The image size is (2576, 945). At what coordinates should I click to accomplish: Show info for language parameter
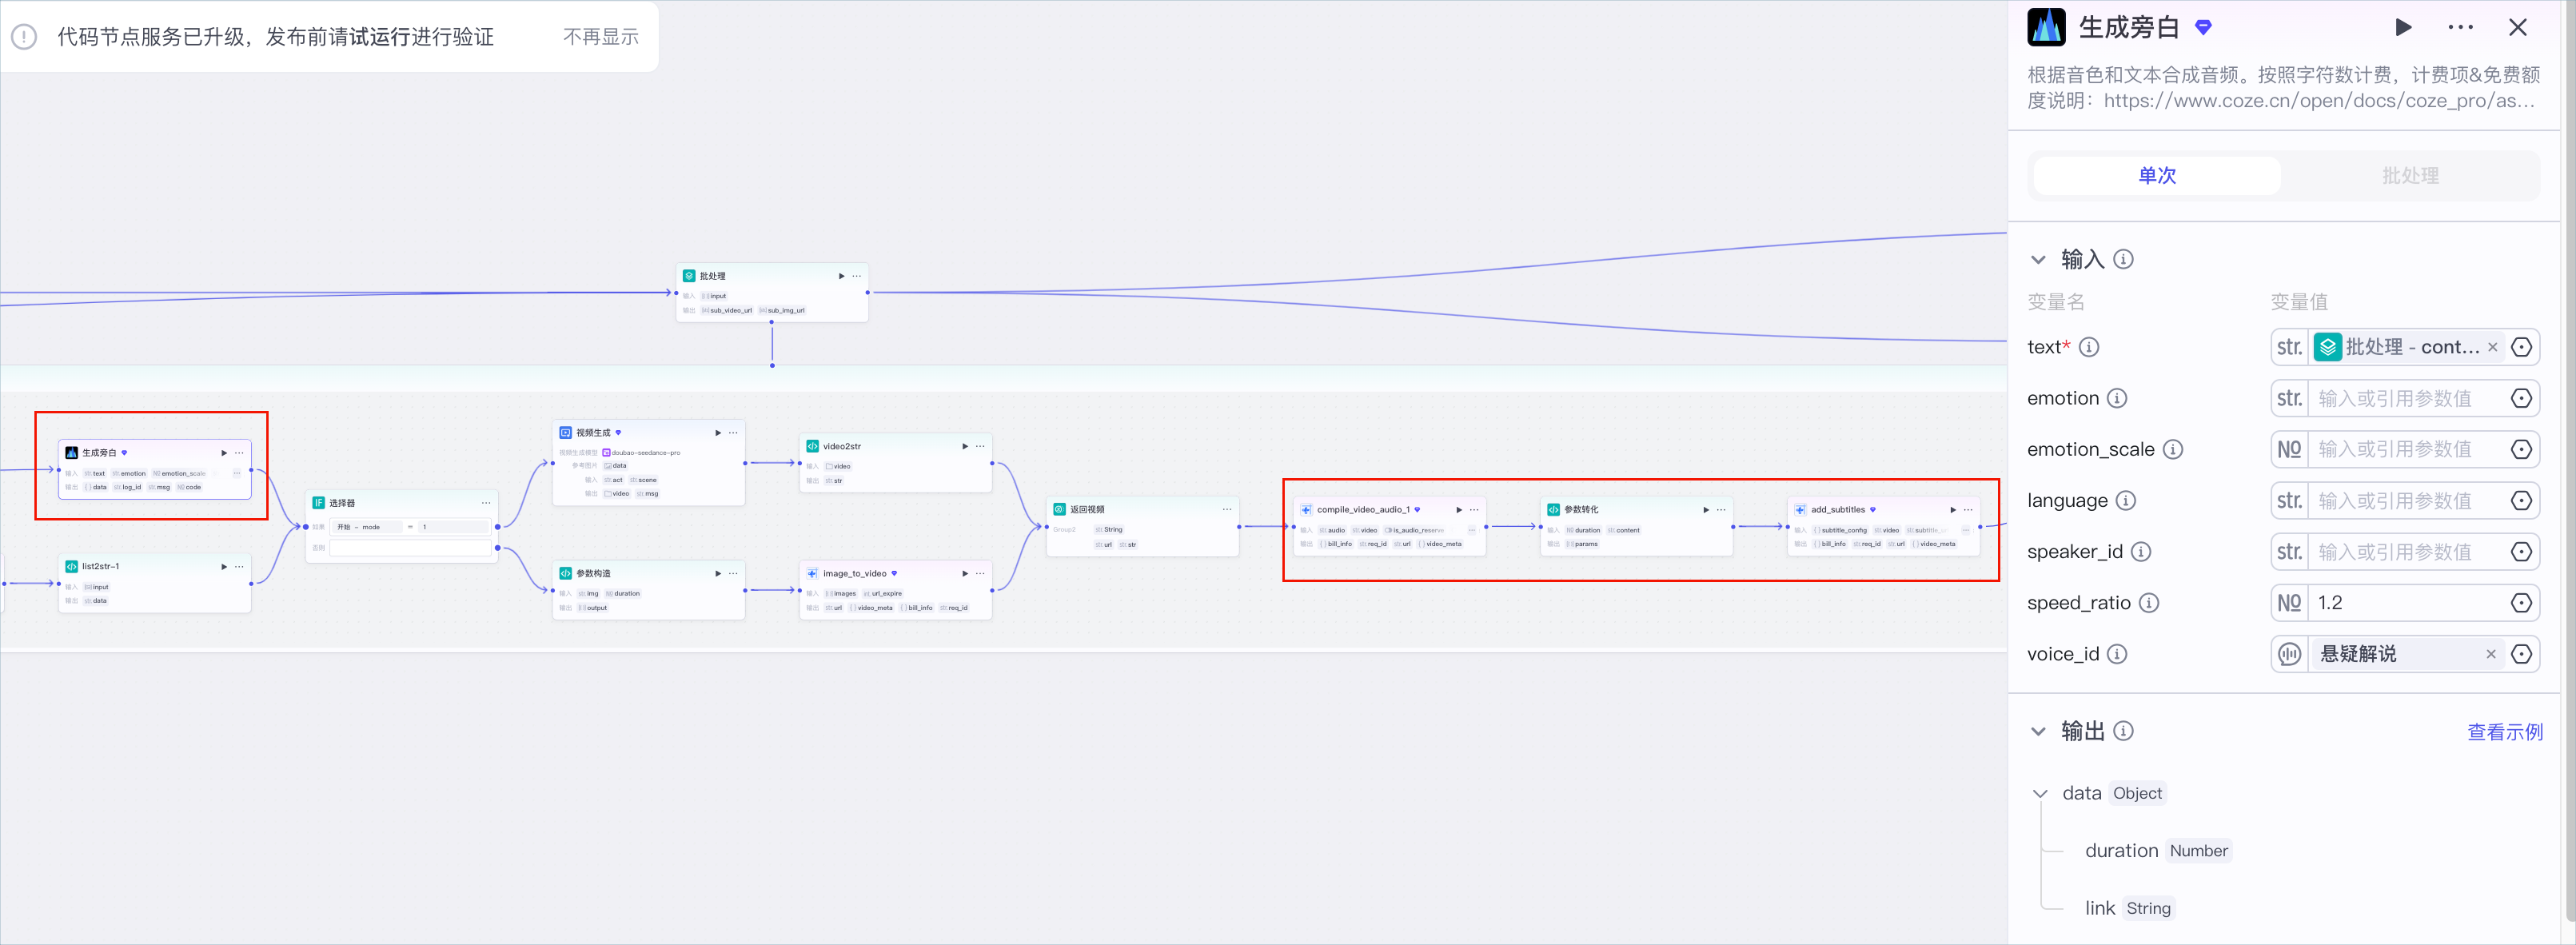[x=2126, y=500]
